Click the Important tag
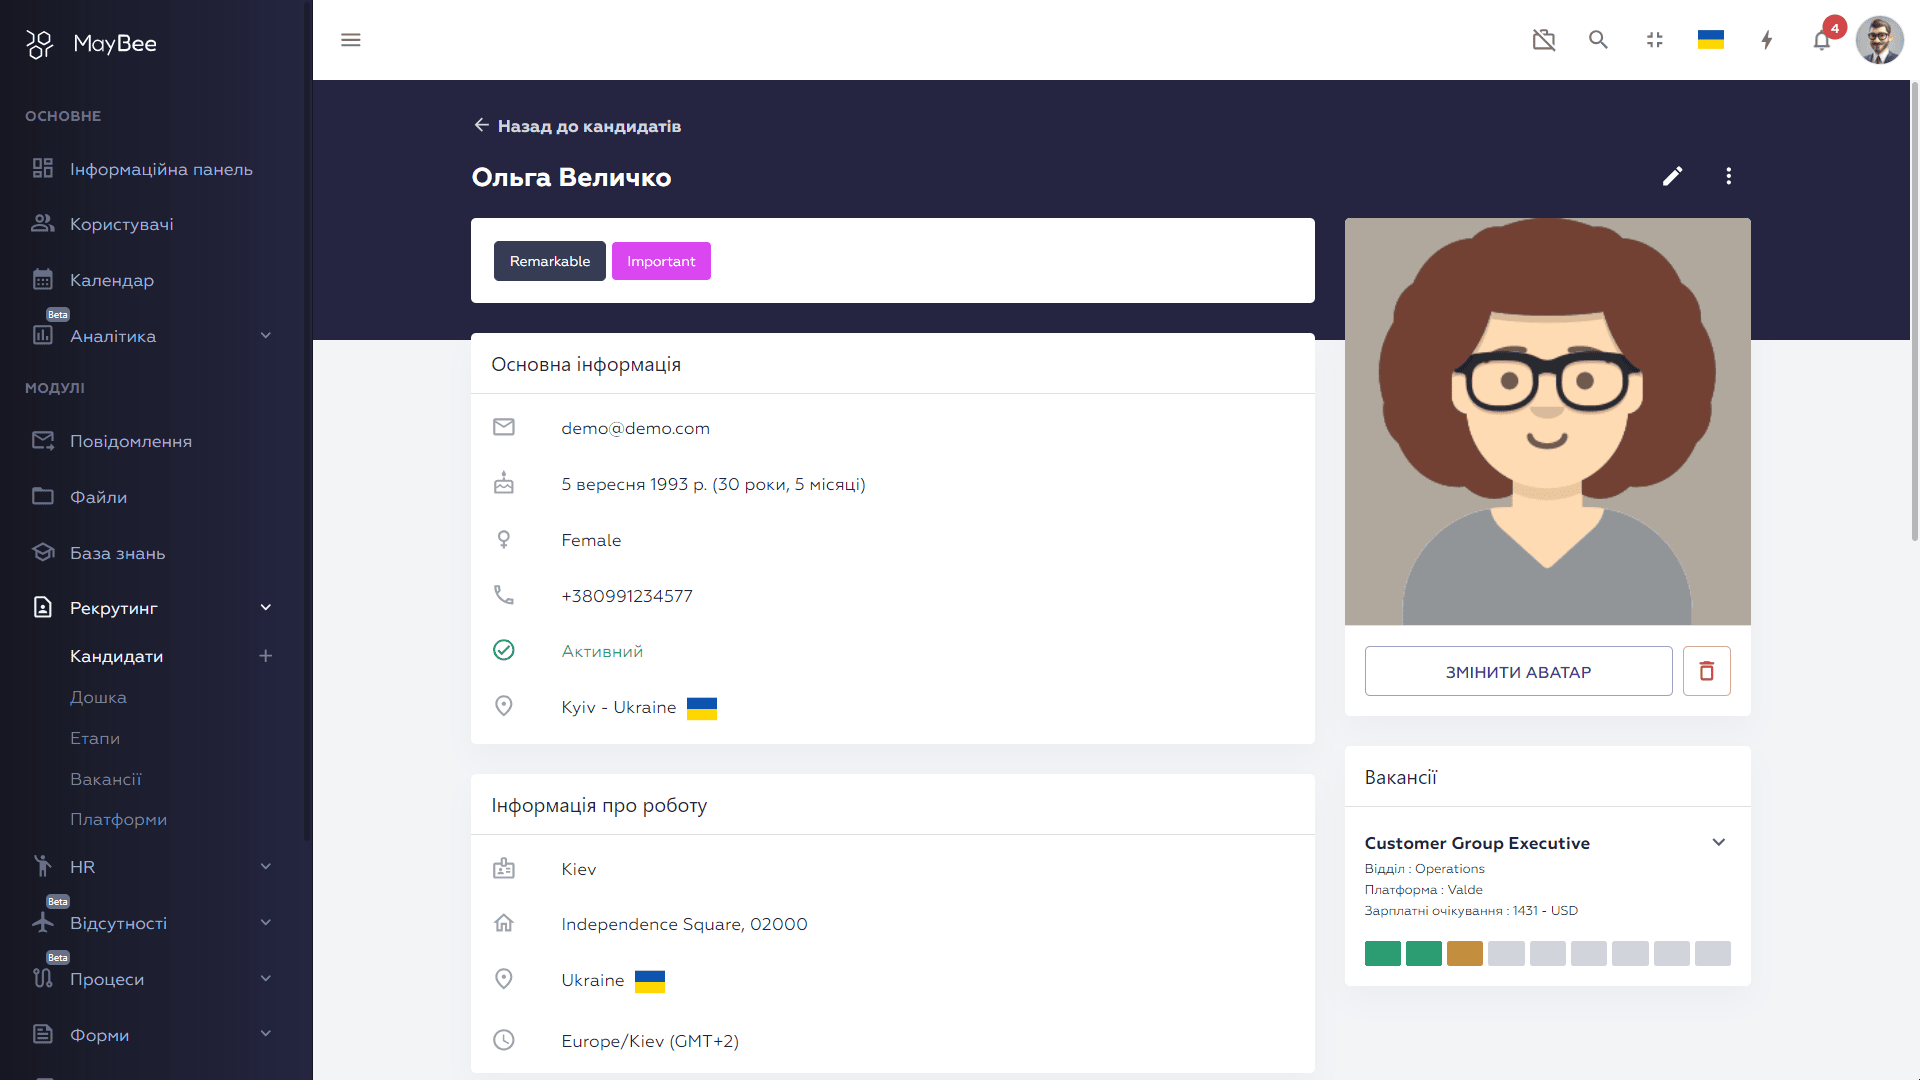 pyautogui.click(x=661, y=261)
